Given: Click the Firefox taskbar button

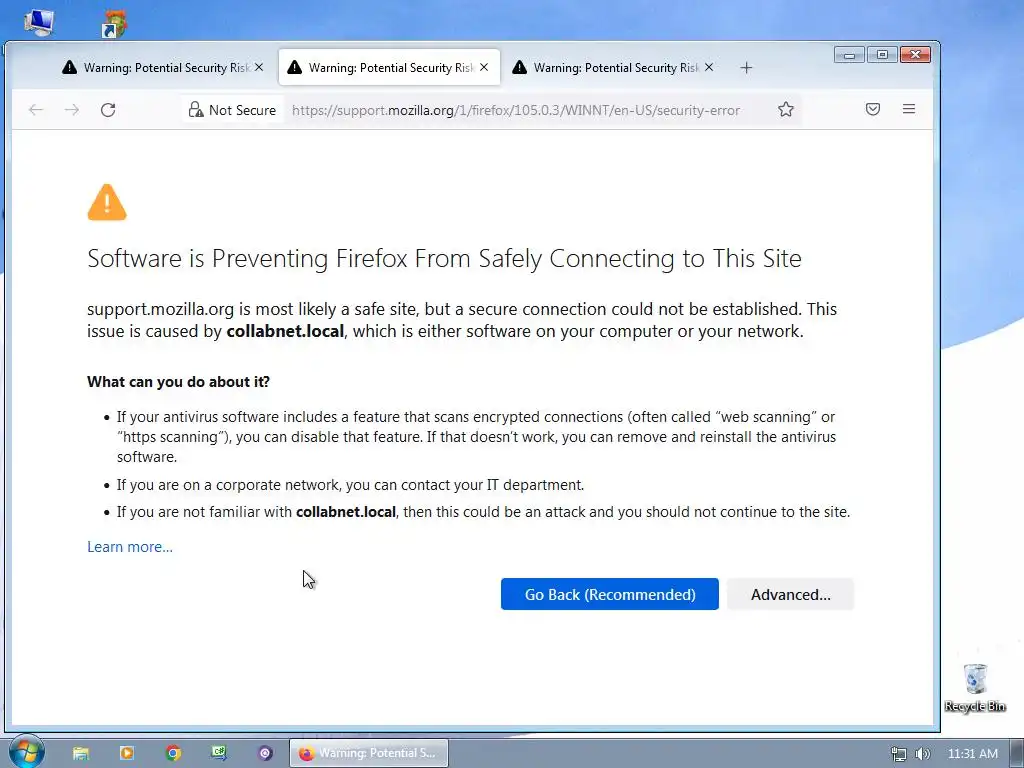Looking at the screenshot, I should click(369, 753).
